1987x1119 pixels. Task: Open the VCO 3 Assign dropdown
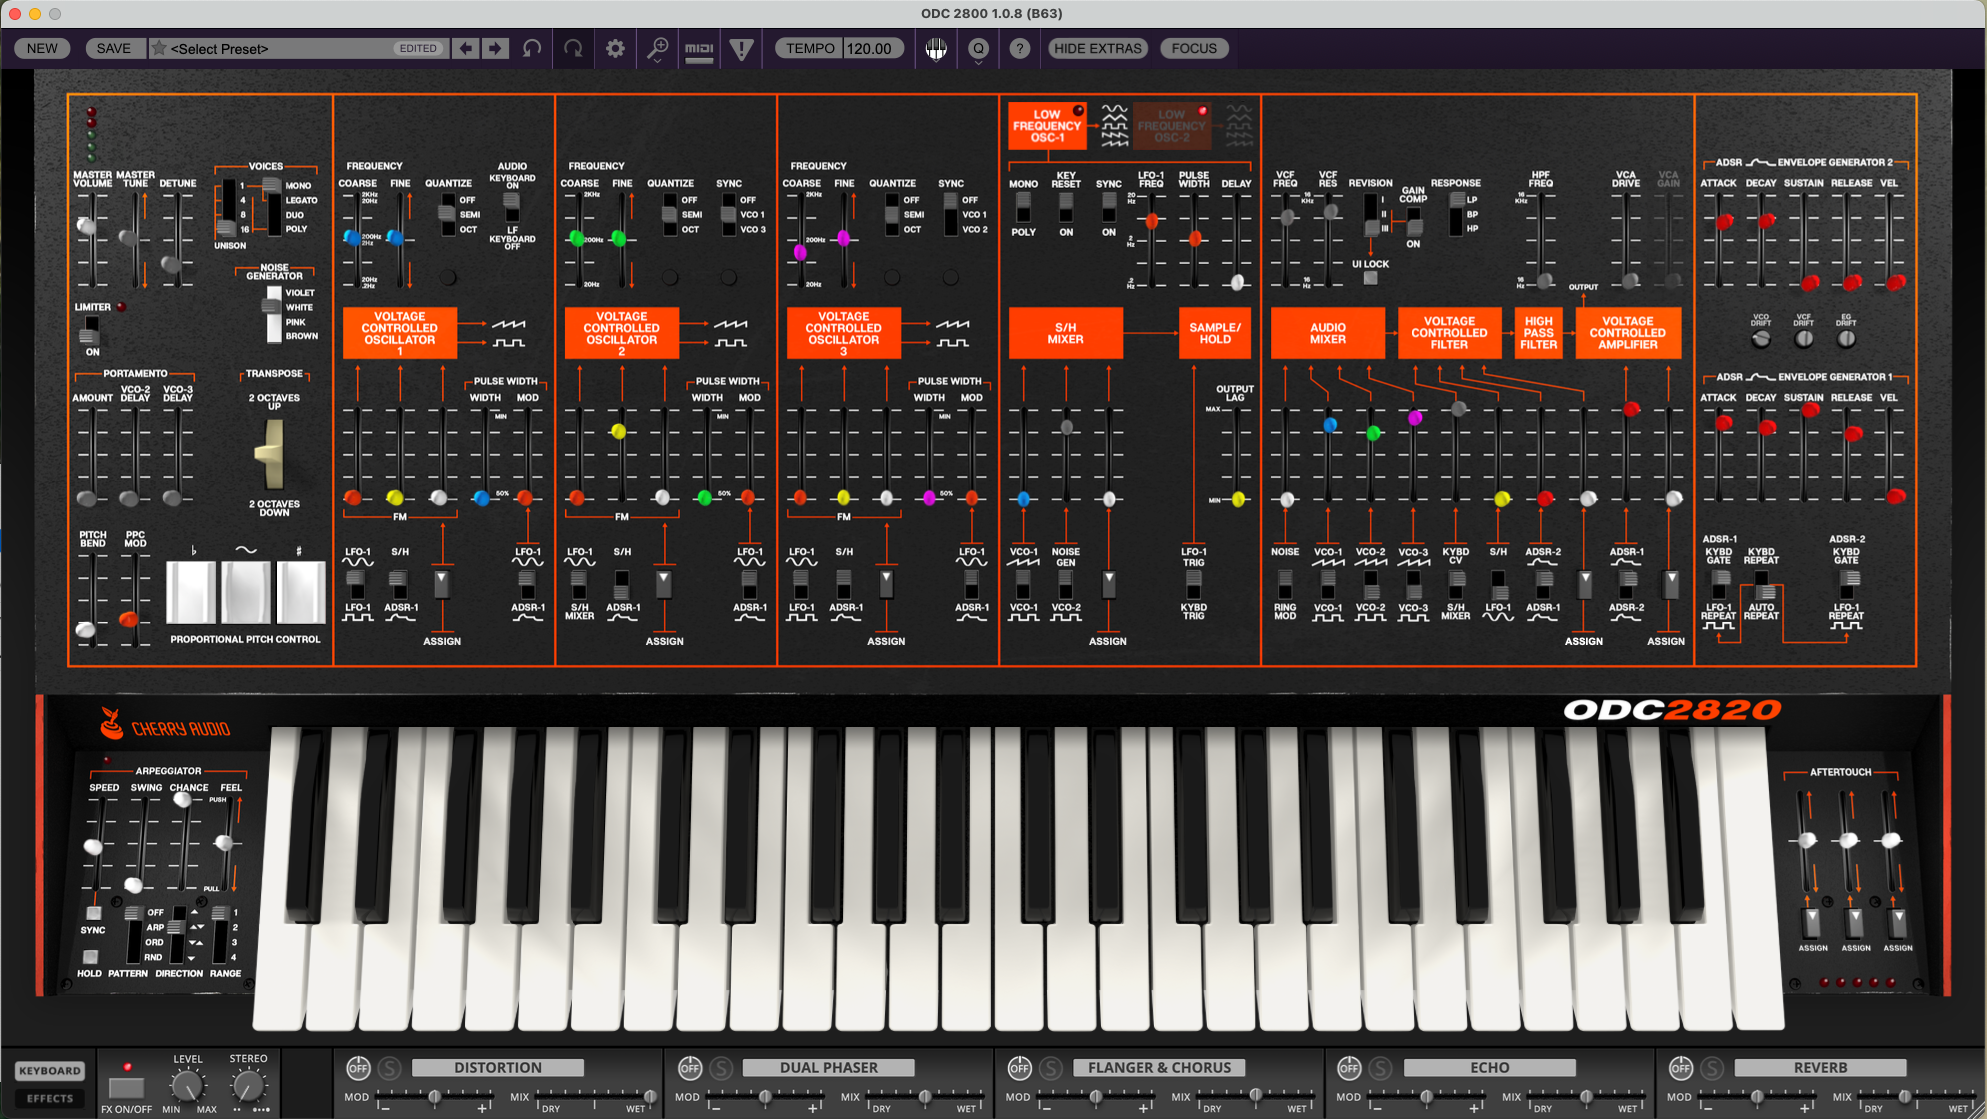point(885,583)
